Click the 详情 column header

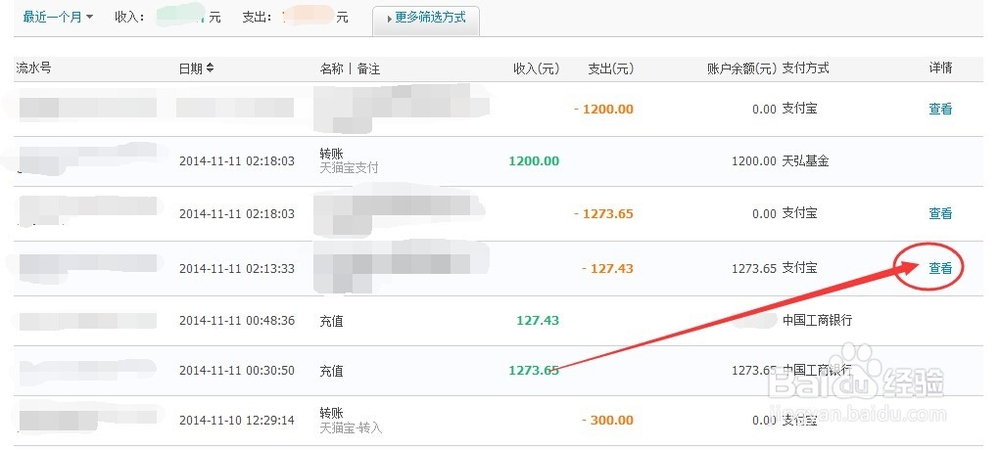pos(940,68)
